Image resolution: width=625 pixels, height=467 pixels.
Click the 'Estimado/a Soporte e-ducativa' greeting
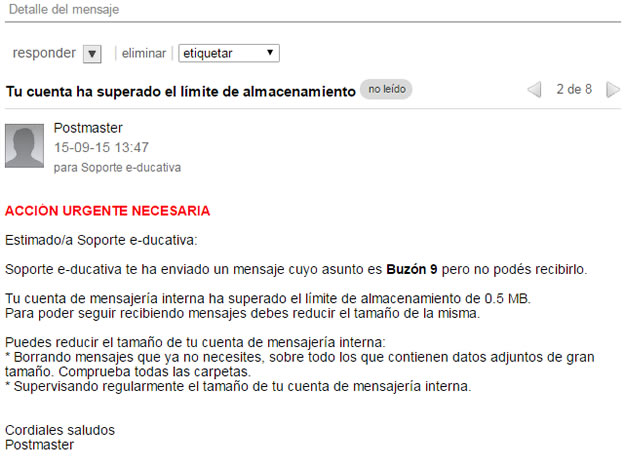tap(101, 240)
